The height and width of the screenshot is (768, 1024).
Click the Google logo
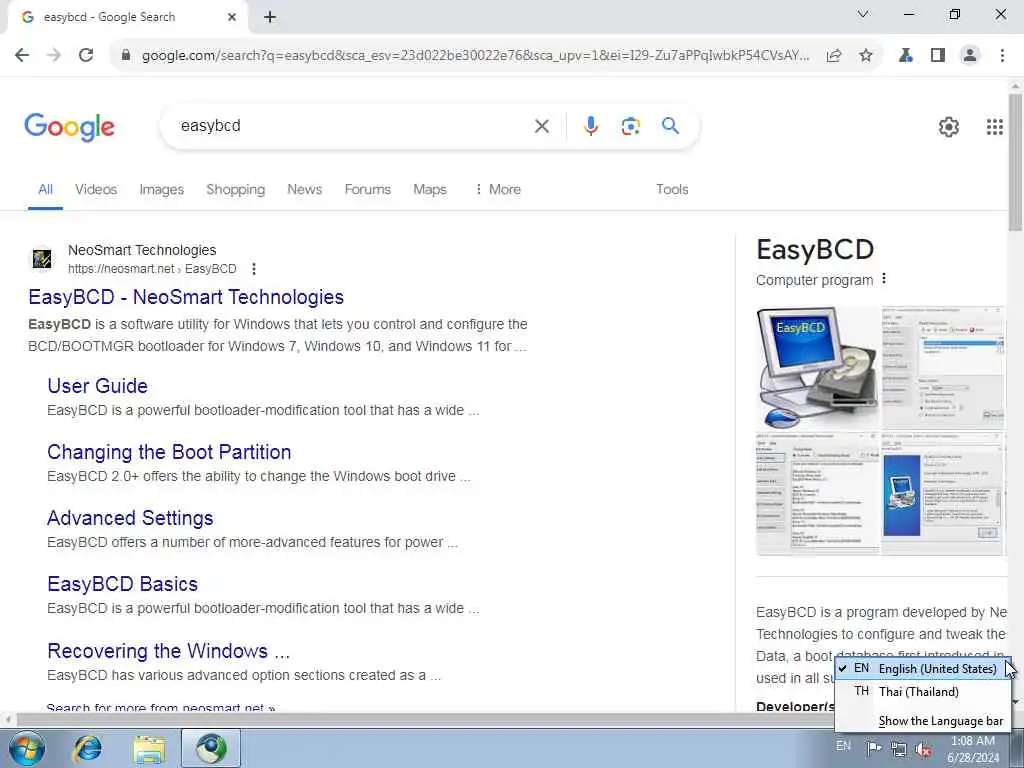click(x=69, y=127)
